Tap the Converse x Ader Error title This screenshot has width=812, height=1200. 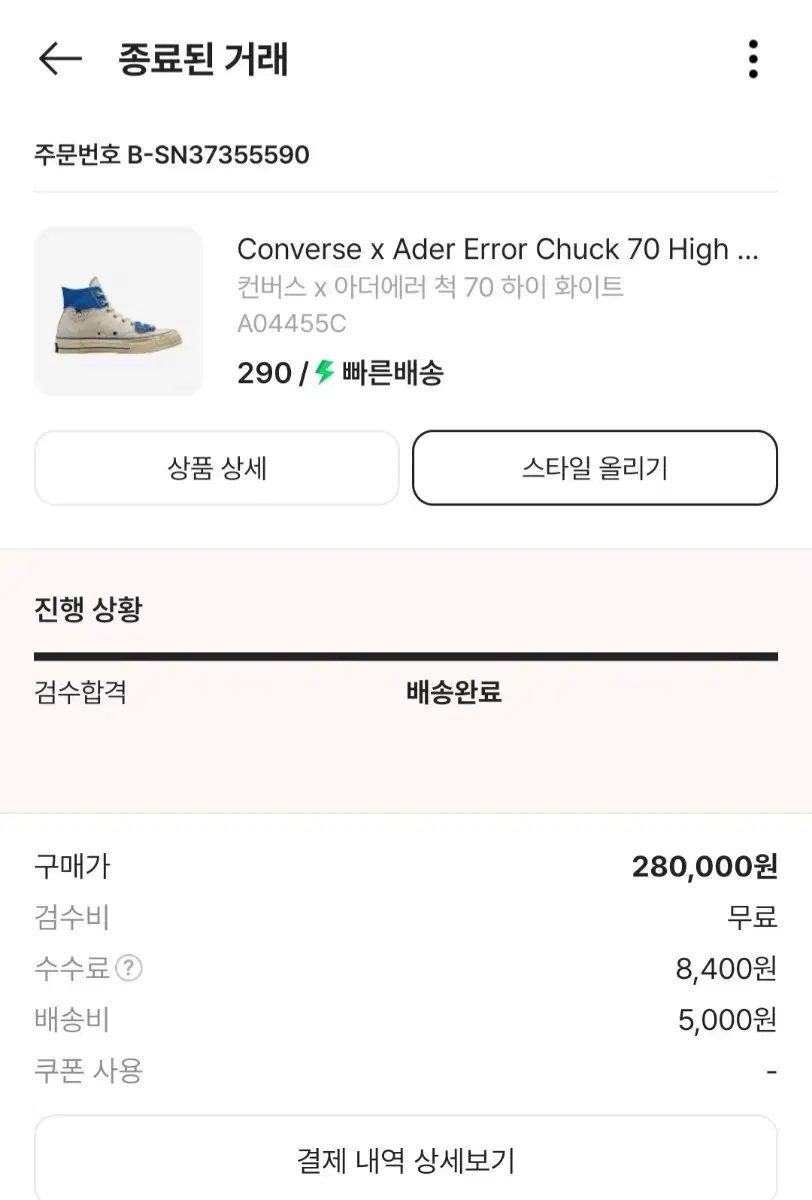click(x=497, y=249)
